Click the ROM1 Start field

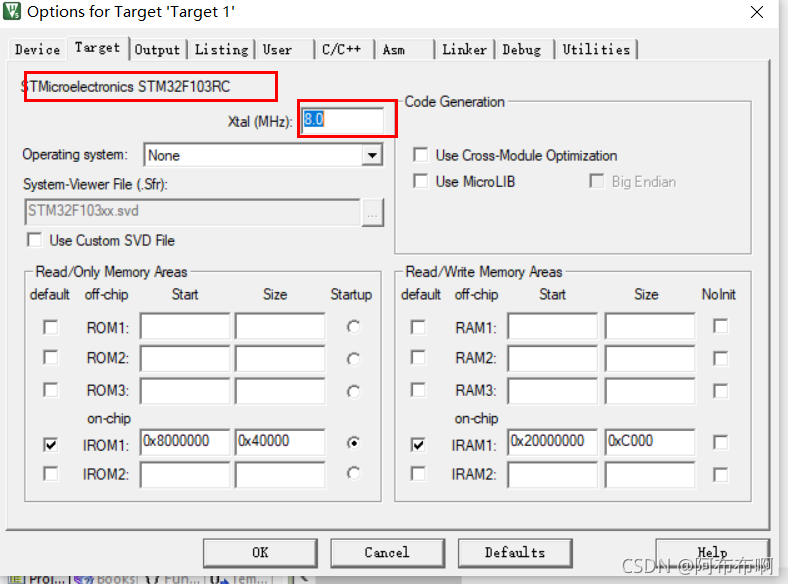(x=185, y=327)
